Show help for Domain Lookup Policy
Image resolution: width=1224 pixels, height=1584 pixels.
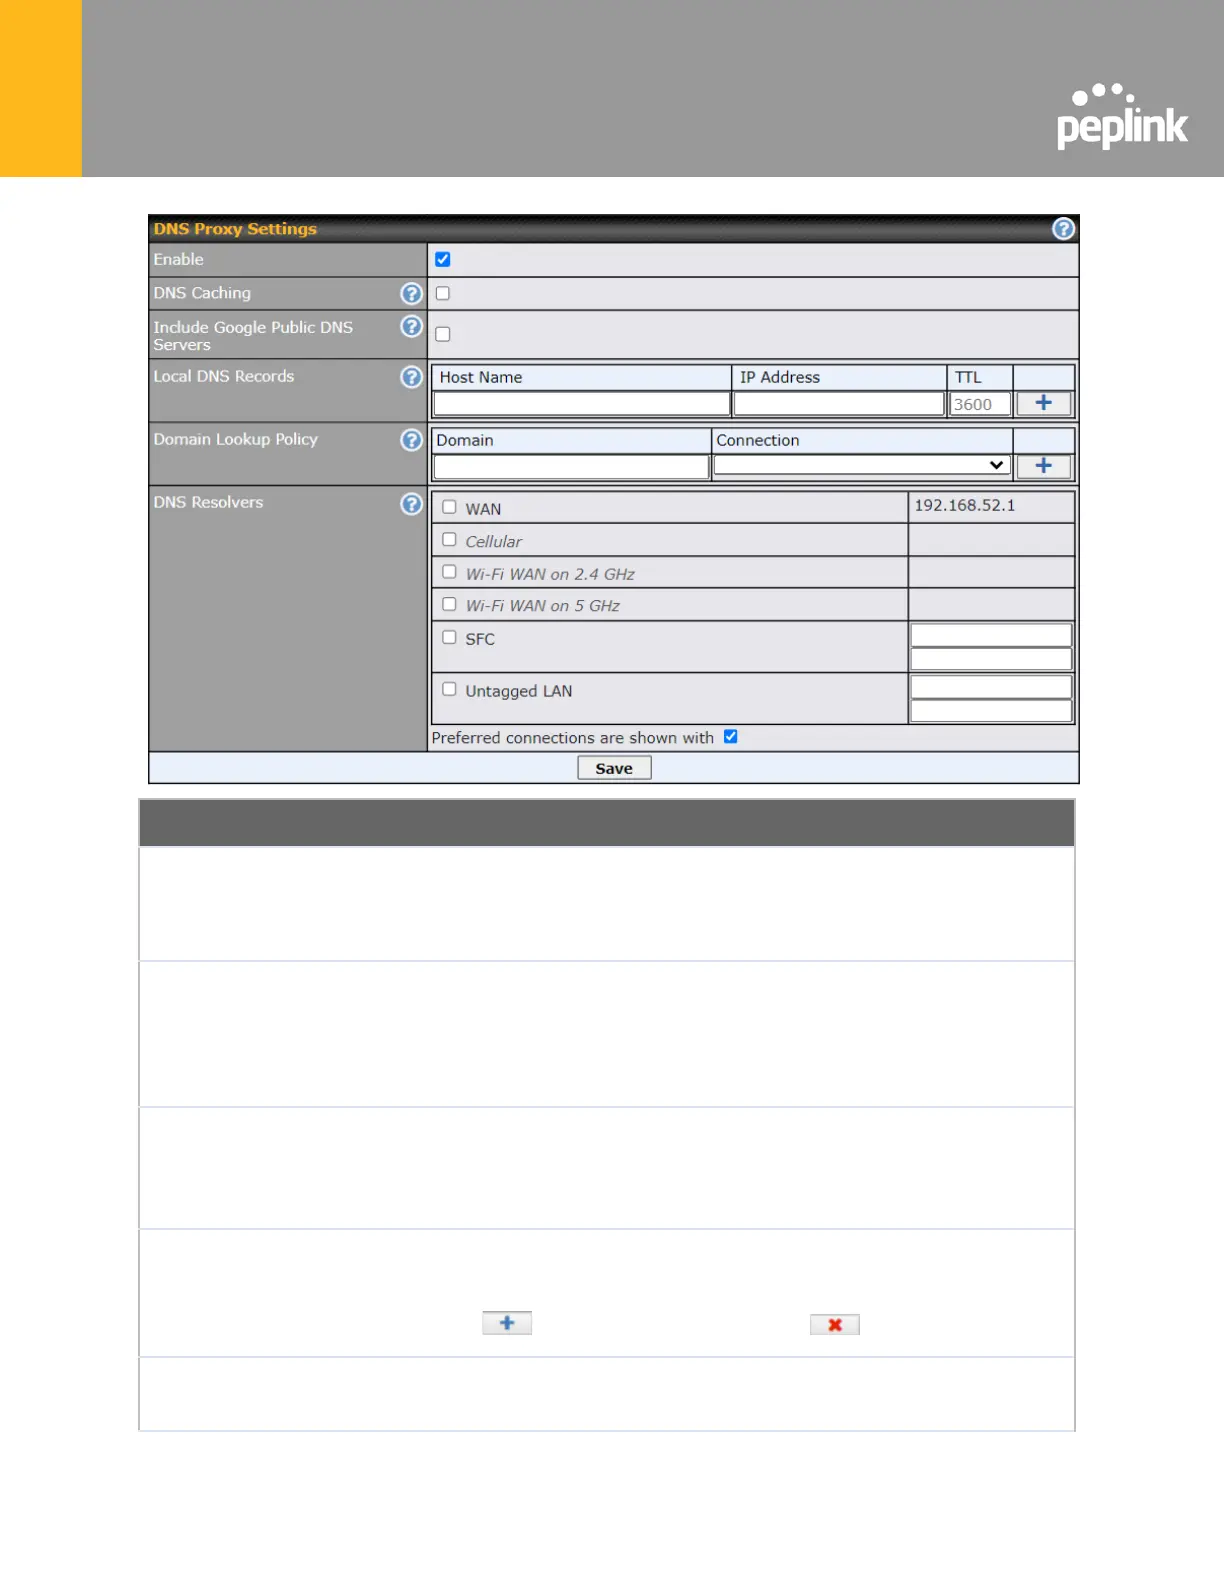[x=411, y=440]
